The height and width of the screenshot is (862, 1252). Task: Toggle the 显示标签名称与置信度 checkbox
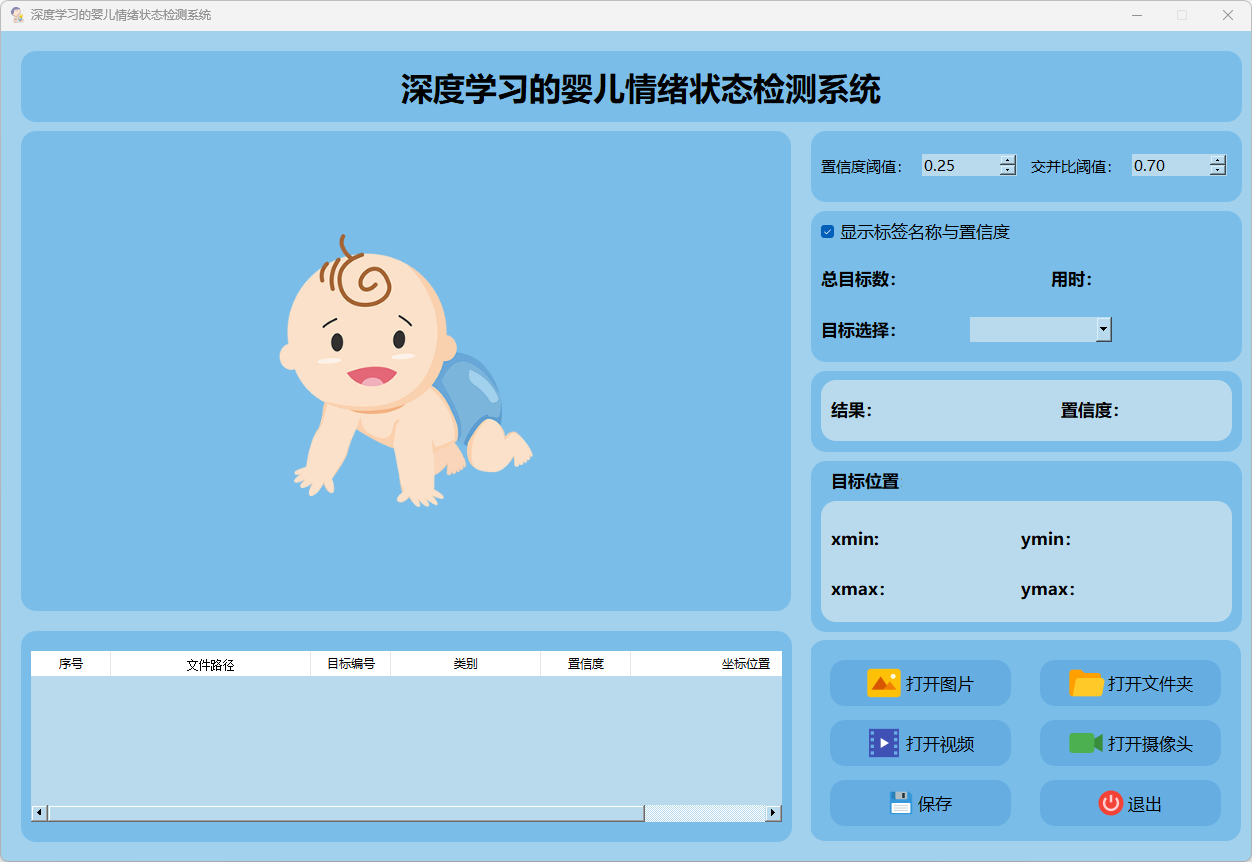(x=828, y=232)
